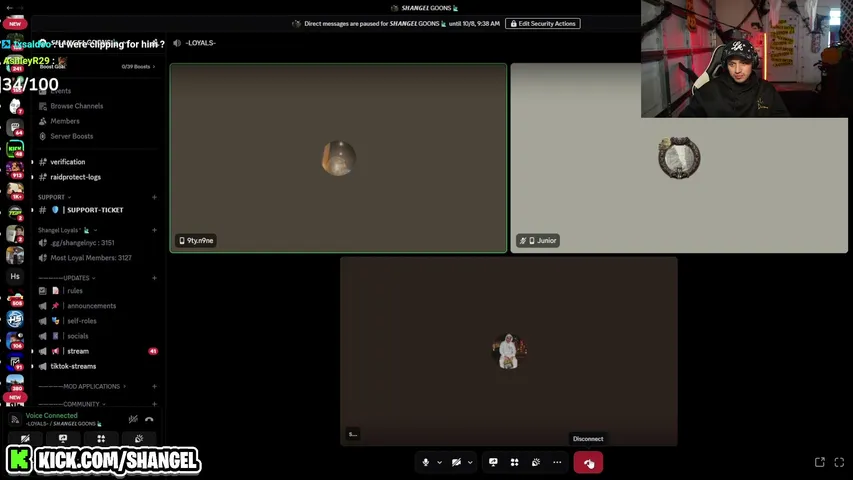The height and width of the screenshot is (480, 853).
Task: Open the Hs server in server list
Action: click(15, 276)
